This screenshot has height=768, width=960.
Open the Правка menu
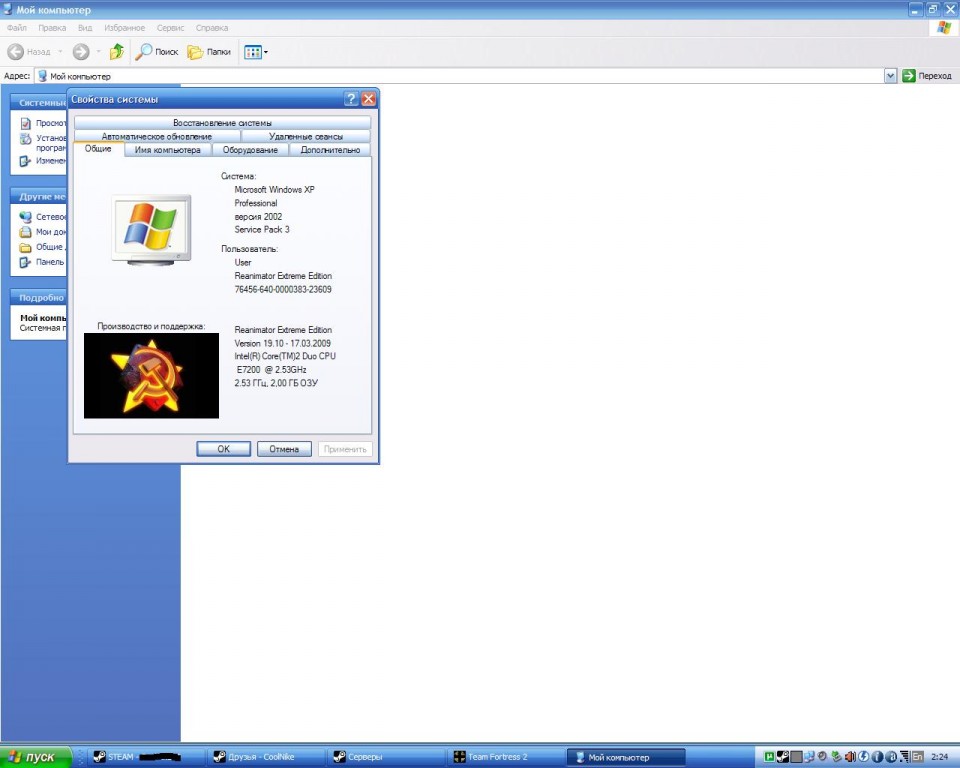pyautogui.click(x=52, y=28)
